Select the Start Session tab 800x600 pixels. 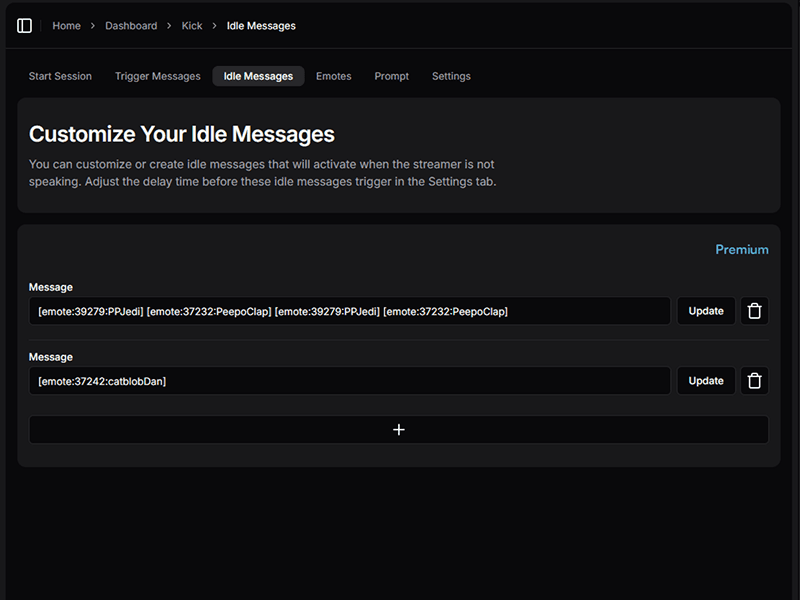tap(60, 76)
